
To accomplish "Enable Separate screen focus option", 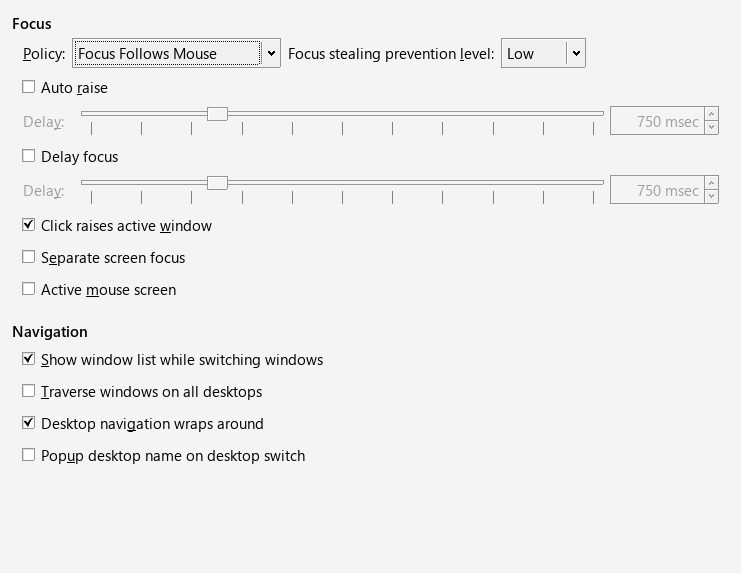I will (29, 258).
